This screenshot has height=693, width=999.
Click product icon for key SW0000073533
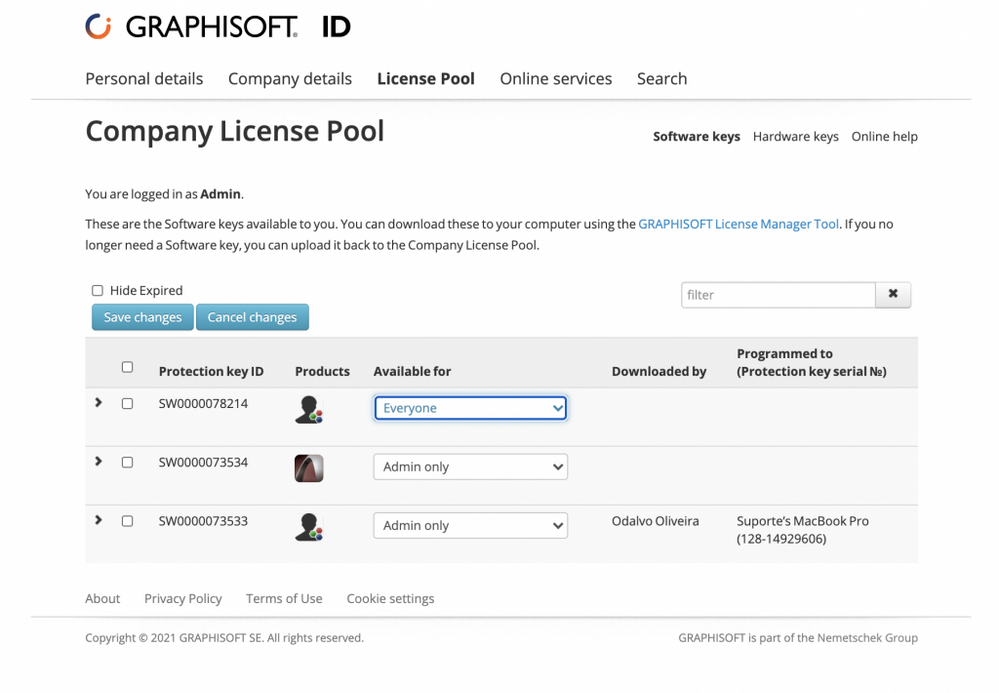click(309, 527)
